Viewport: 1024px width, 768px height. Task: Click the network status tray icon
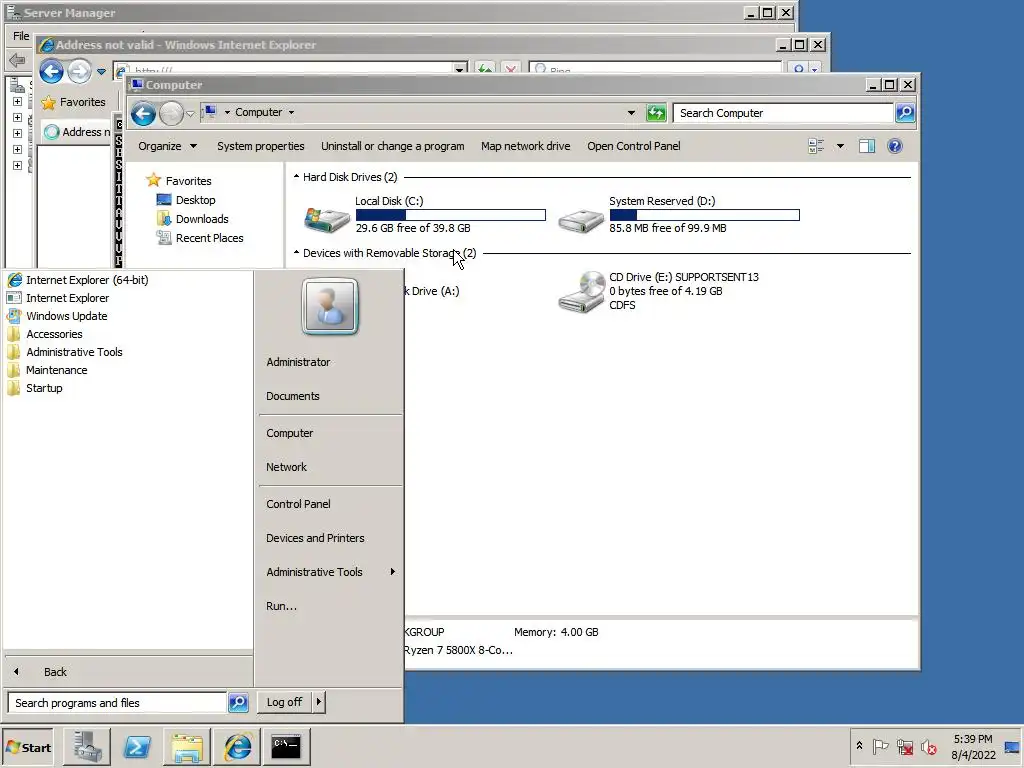[x=904, y=746]
